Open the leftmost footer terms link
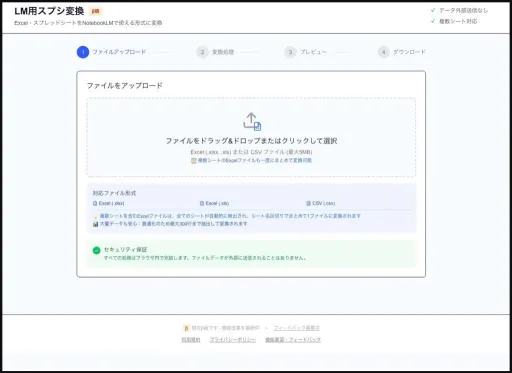 pyautogui.click(x=191, y=340)
